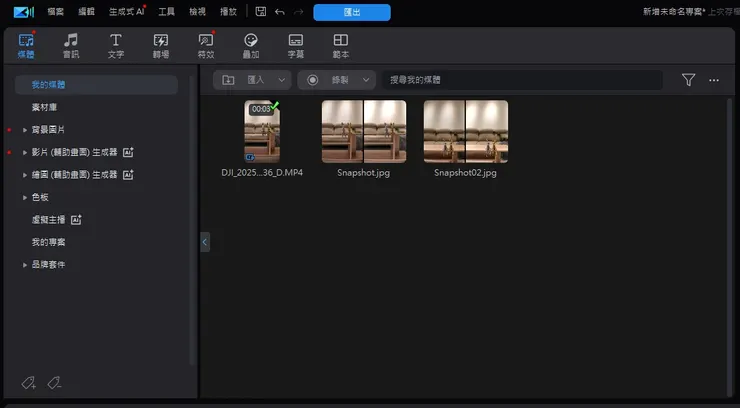Click the add tag icon at sidebar bottom
Viewport: 740px width, 408px height.
(28, 382)
